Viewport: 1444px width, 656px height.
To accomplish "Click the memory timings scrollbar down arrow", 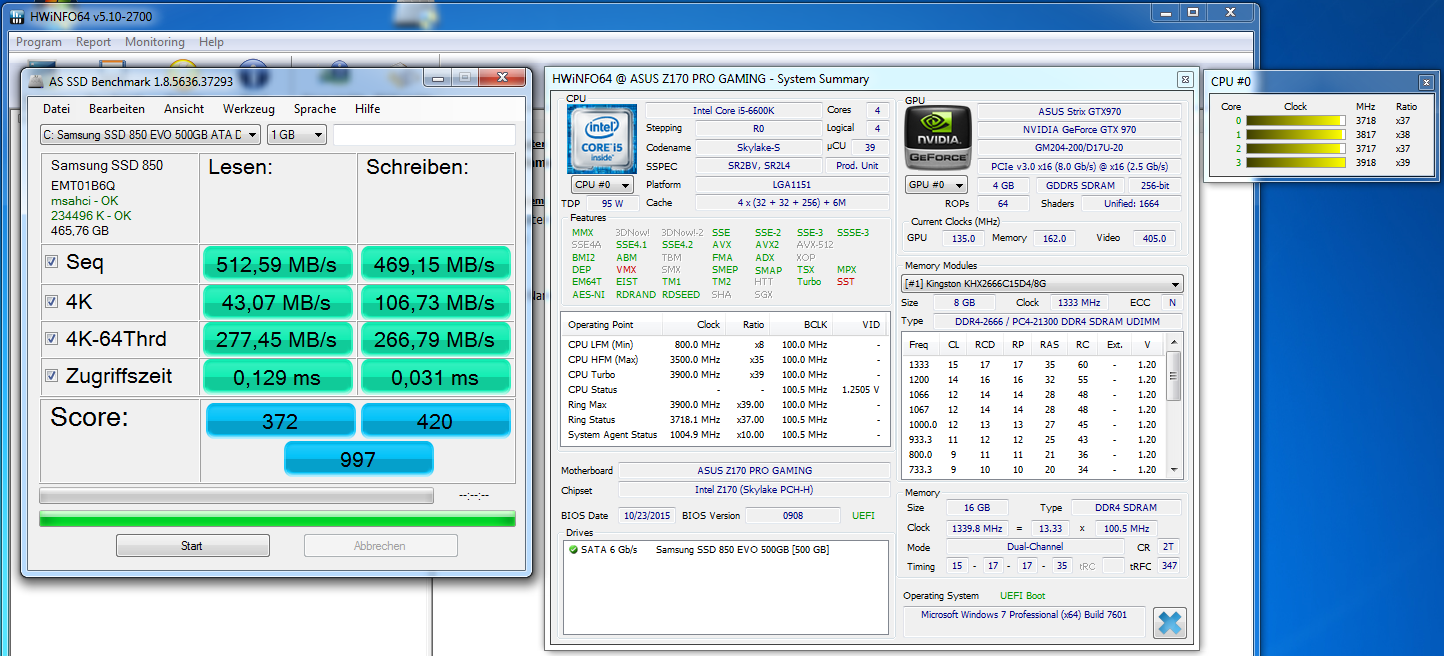I will pyautogui.click(x=1175, y=470).
